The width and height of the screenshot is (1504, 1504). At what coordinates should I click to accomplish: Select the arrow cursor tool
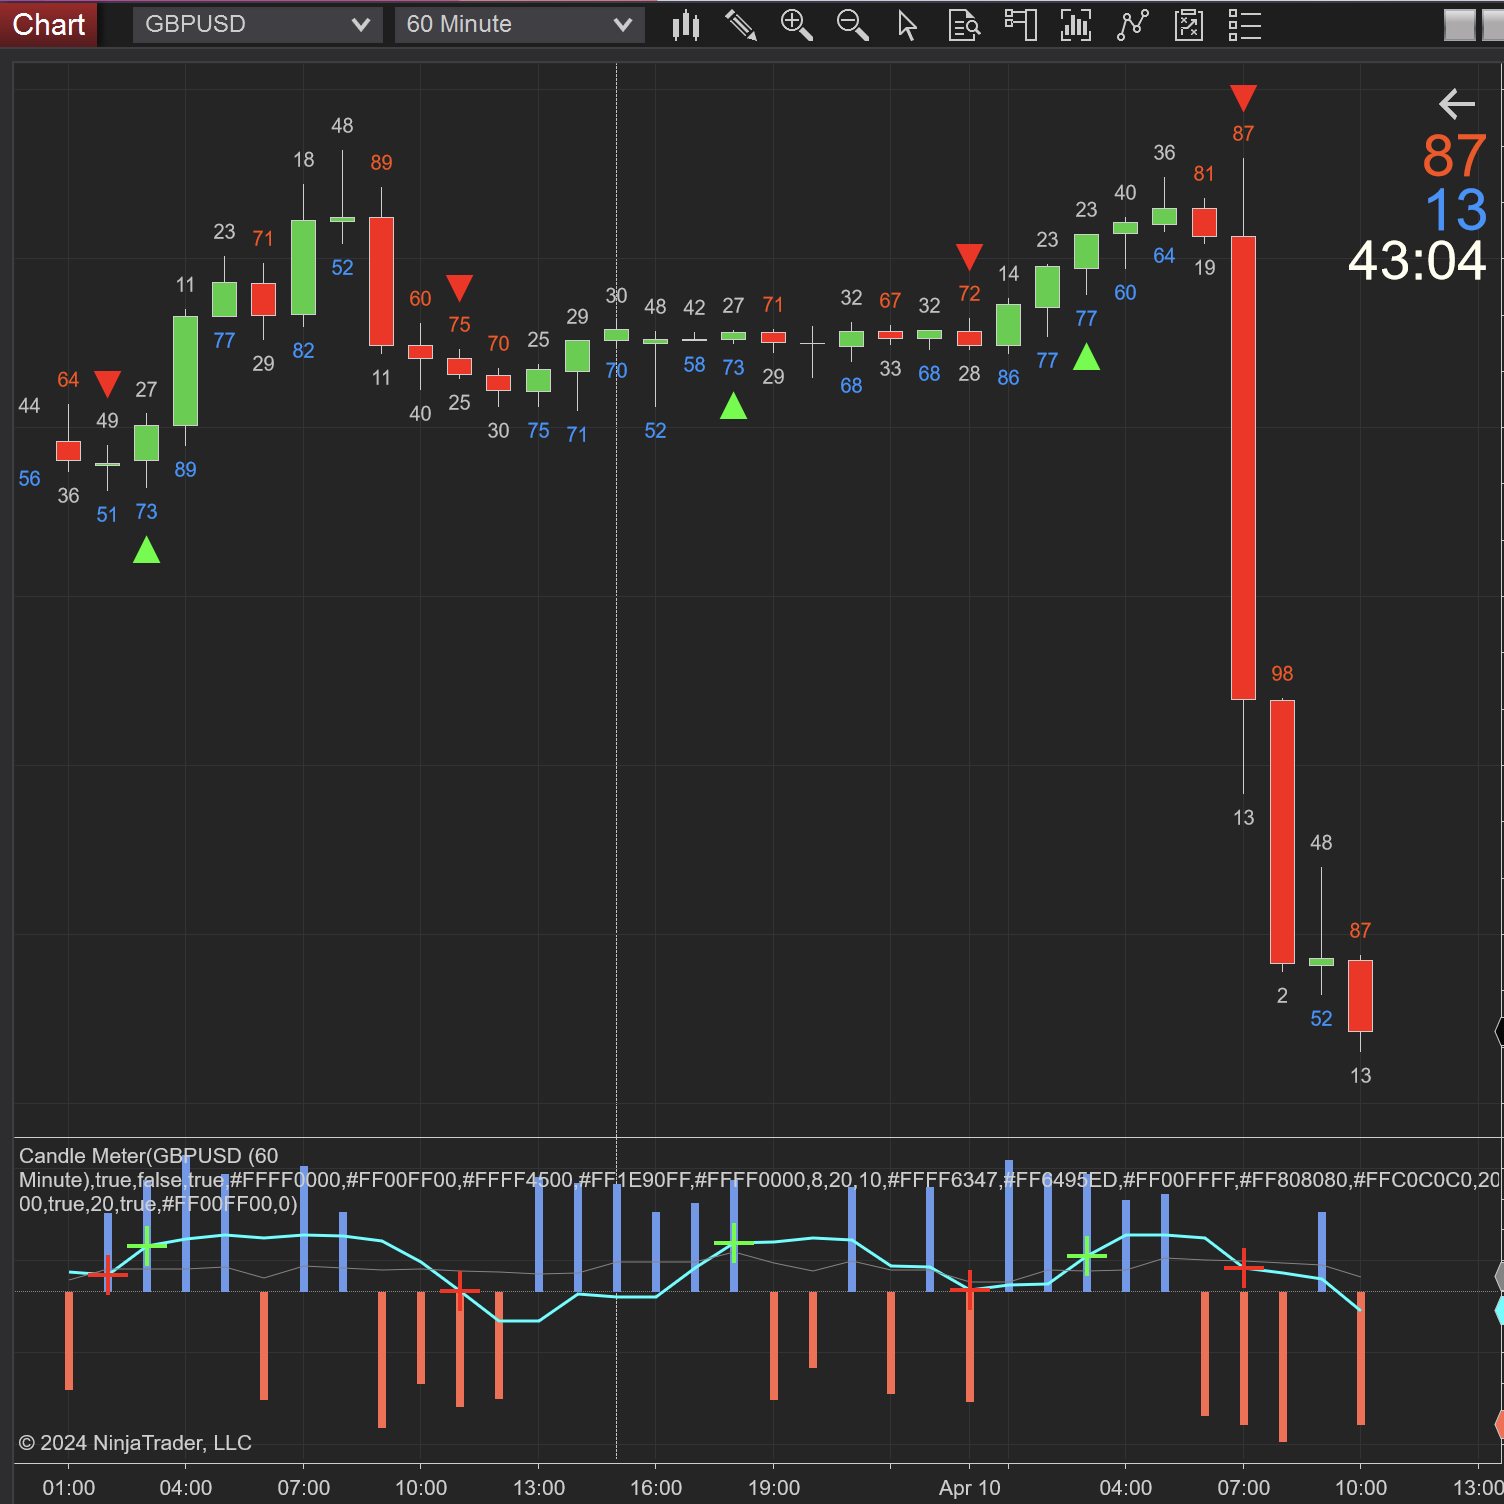(907, 25)
